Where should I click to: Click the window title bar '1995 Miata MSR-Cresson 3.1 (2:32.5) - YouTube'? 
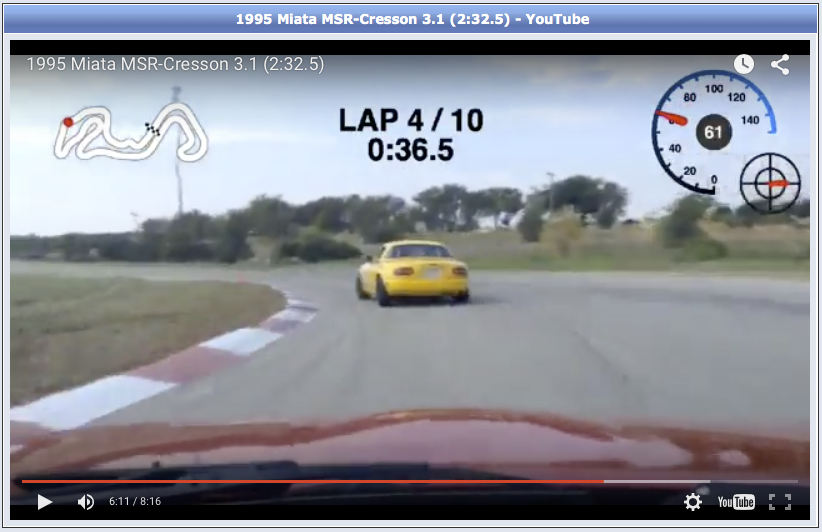[412, 19]
